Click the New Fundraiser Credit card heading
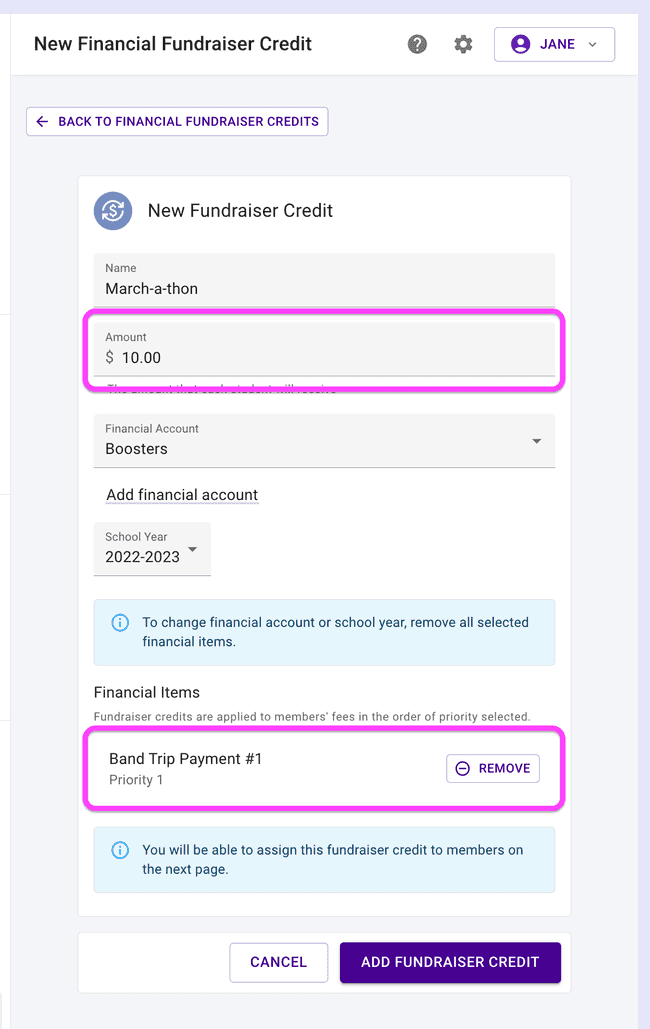This screenshot has width=650, height=1029. click(240, 211)
